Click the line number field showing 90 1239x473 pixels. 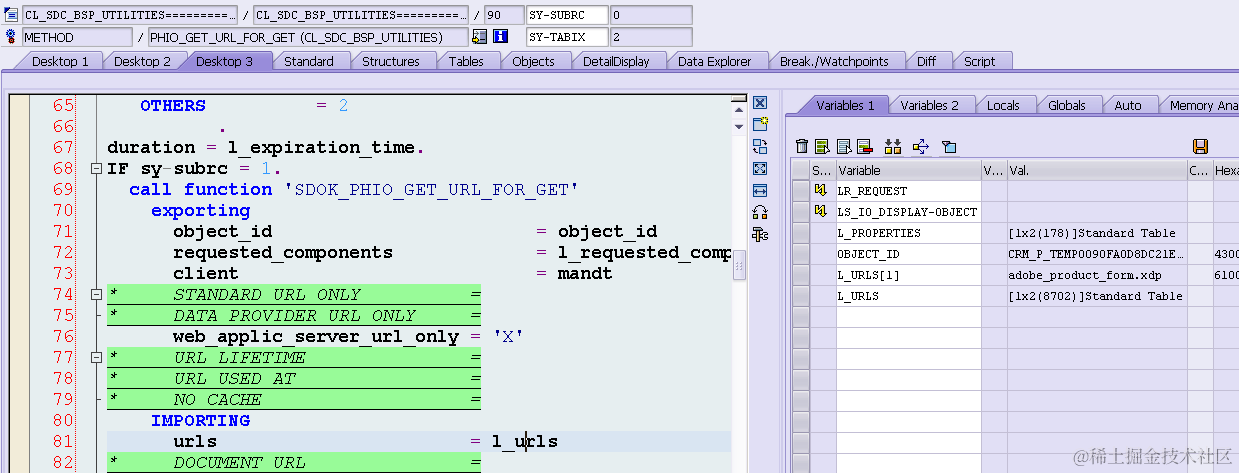click(x=504, y=15)
